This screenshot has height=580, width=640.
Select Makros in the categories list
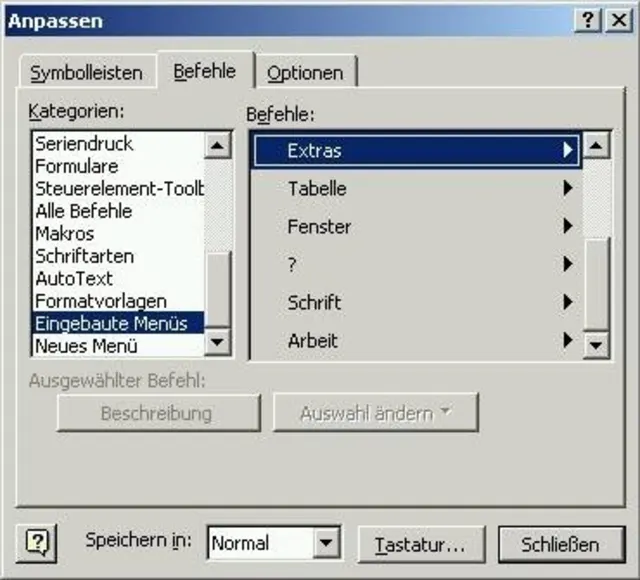click(65, 234)
